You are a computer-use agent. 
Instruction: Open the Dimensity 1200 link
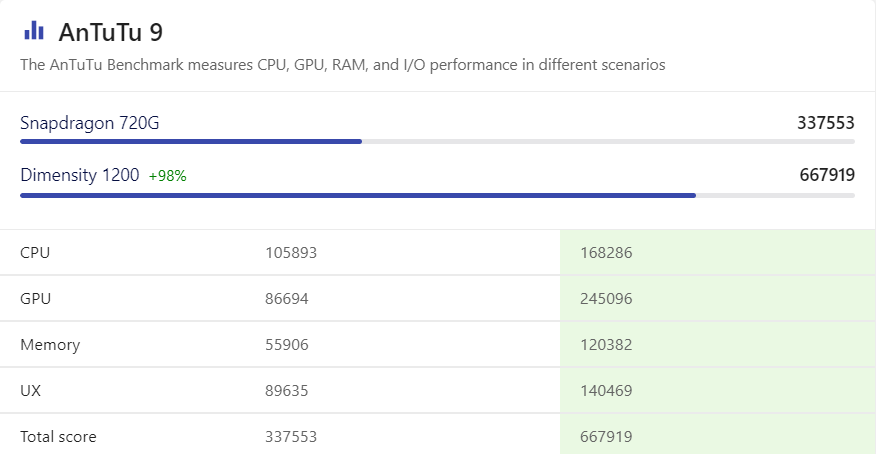[79, 175]
